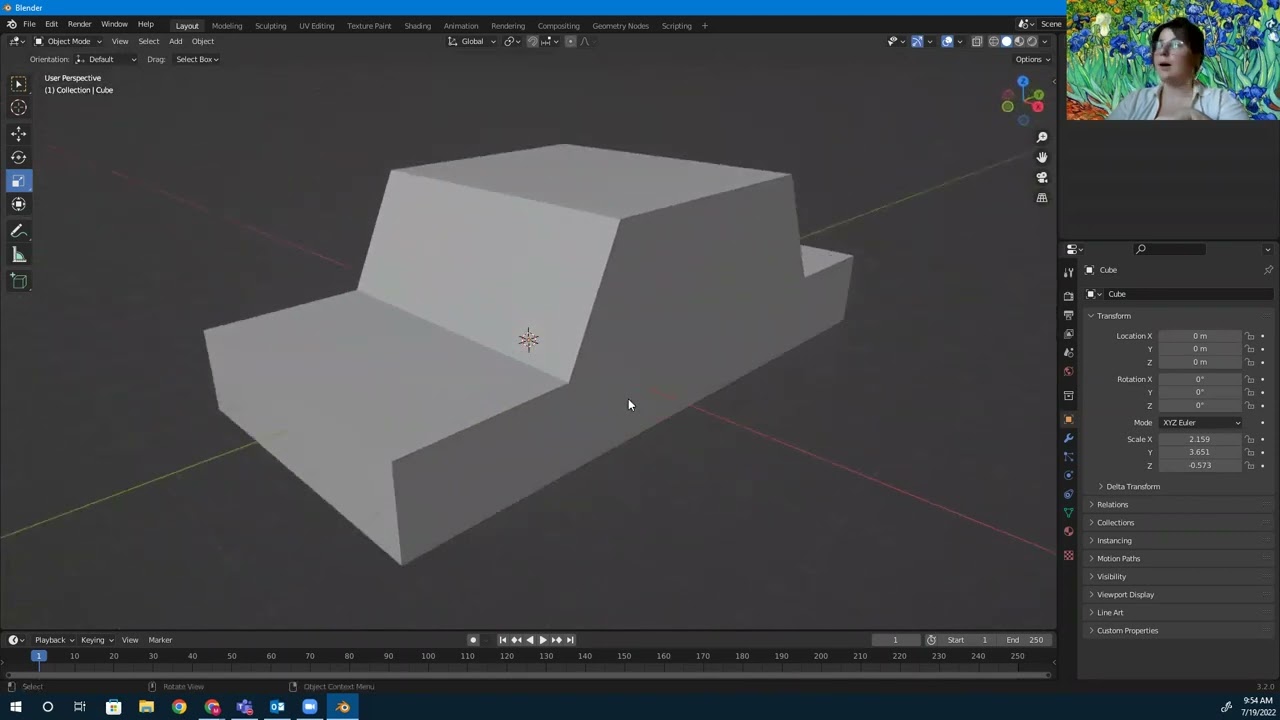
Task: Open the Shading workspace tab
Action: coord(417,25)
